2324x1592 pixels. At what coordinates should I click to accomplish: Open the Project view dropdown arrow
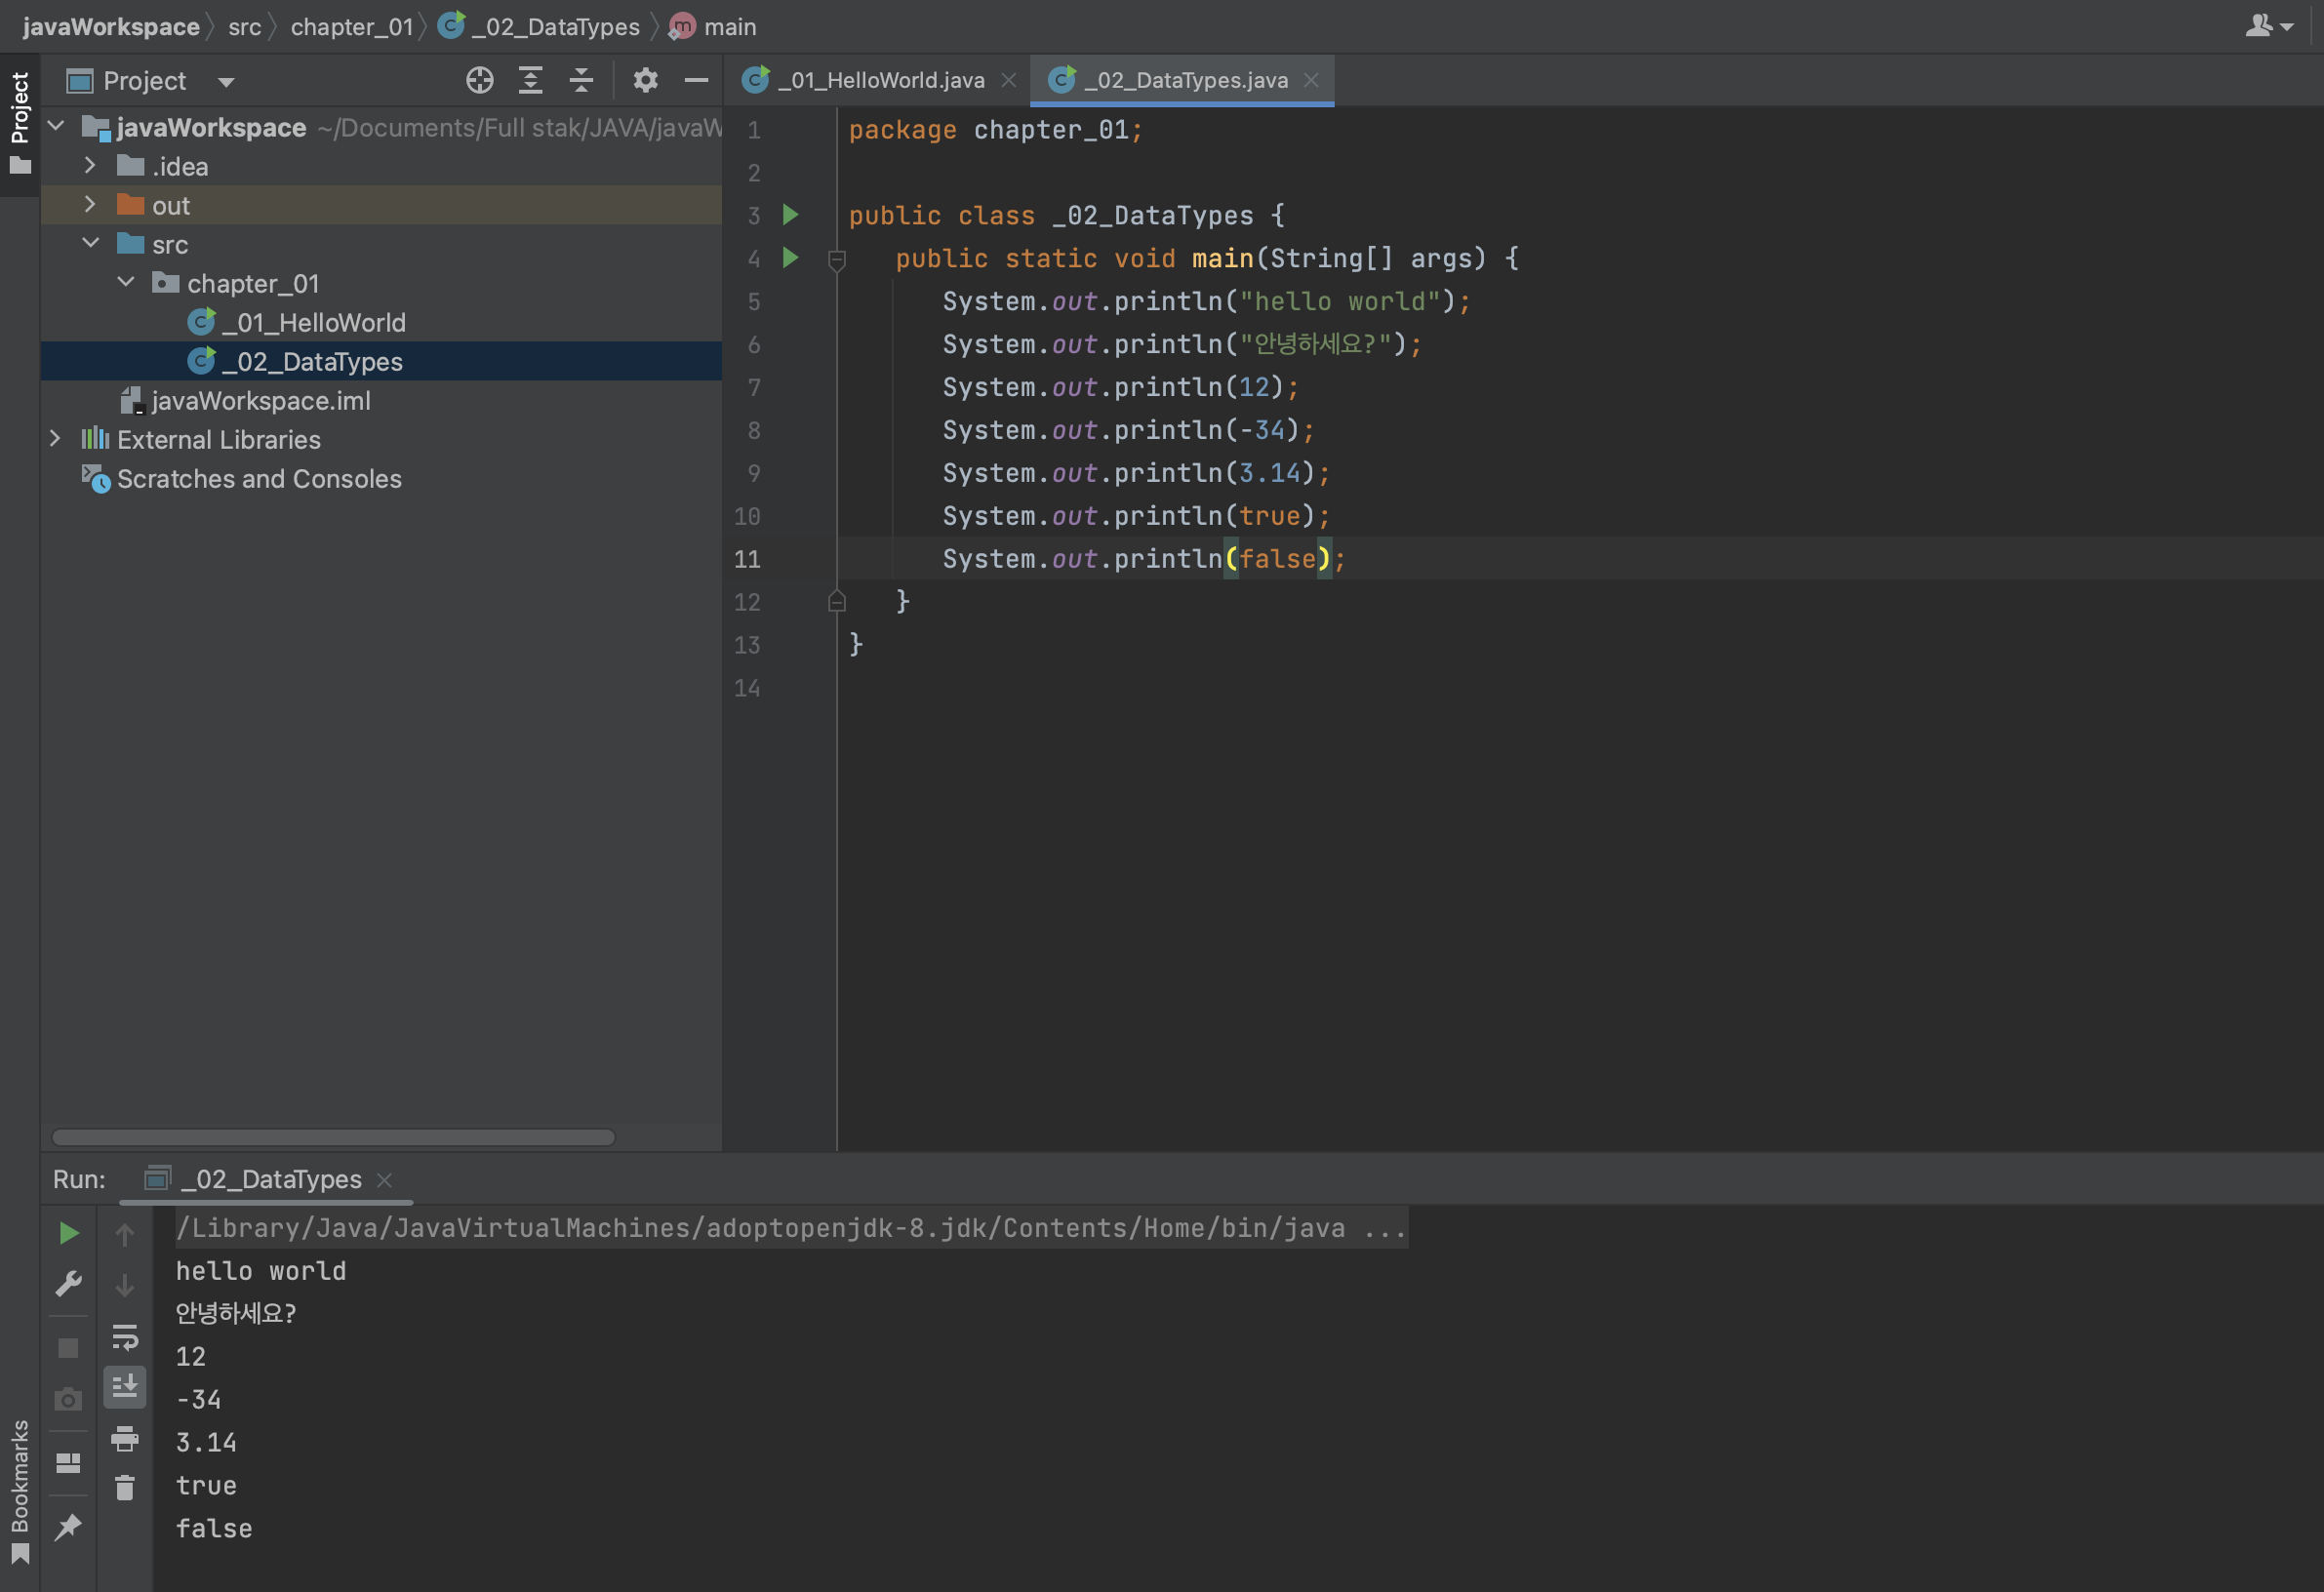coord(226,82)
